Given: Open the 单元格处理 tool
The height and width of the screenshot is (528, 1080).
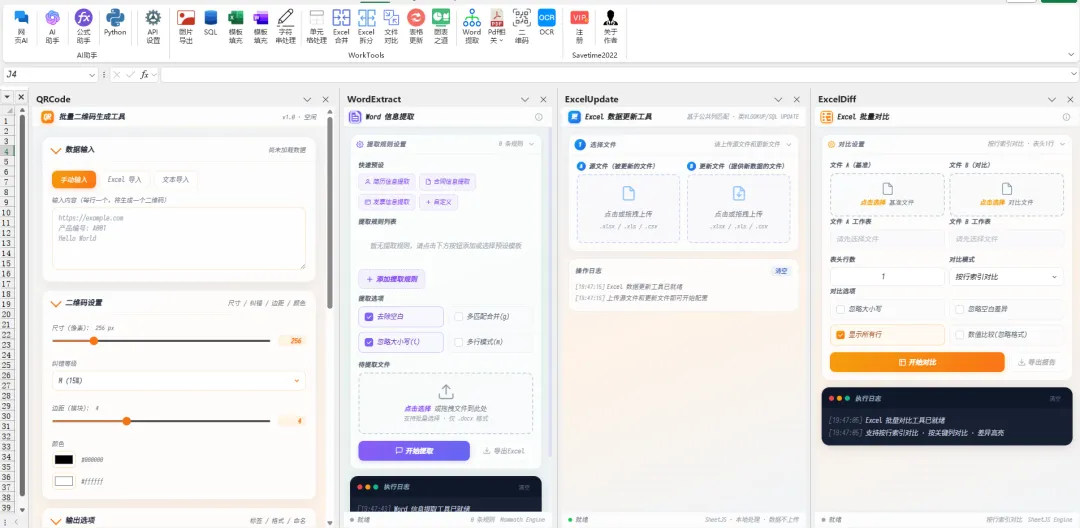Looking at the screenshot, I should 317,27.
